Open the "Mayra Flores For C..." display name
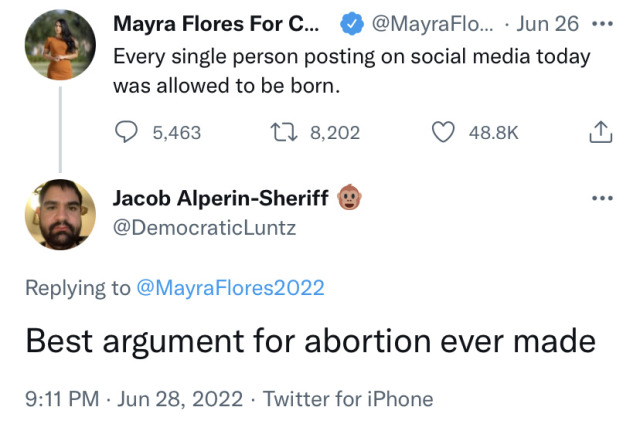The width and height of the screenshot is (640, 424). pos(217,23)
